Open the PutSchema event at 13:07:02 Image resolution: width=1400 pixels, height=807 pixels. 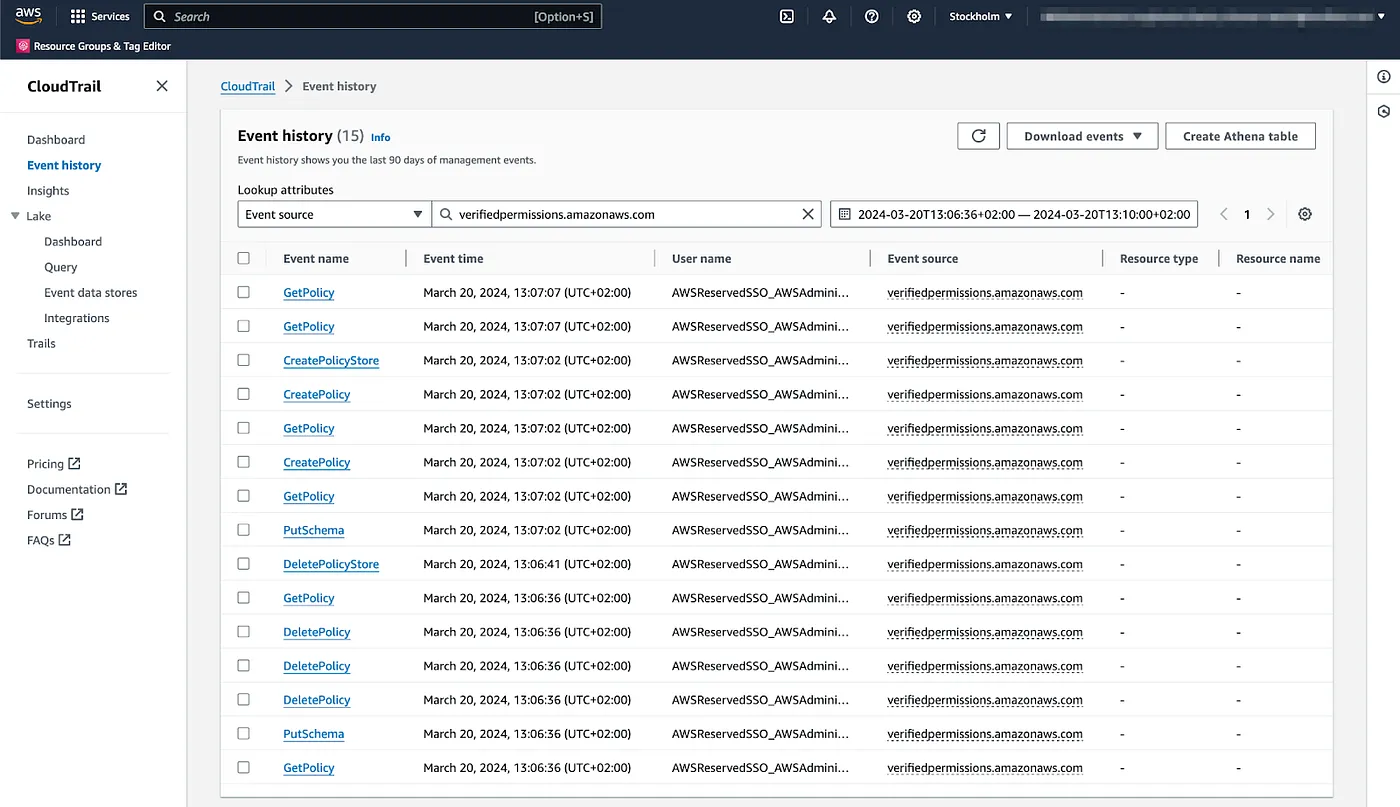(313, 530)
